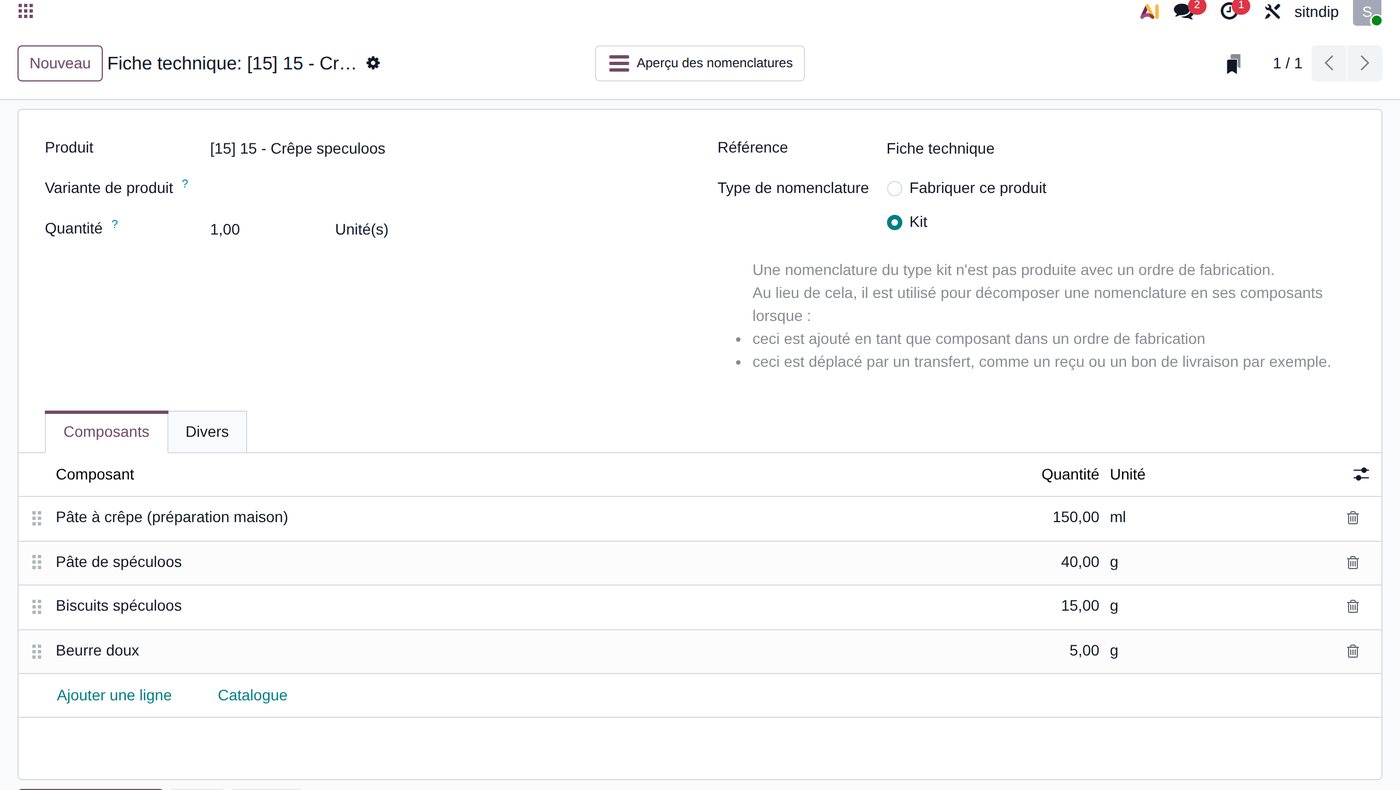The height and width of the screenshot is (790, 1400).
Task: Select Fabriquer ce produit radio option
Action: point(895,188)
